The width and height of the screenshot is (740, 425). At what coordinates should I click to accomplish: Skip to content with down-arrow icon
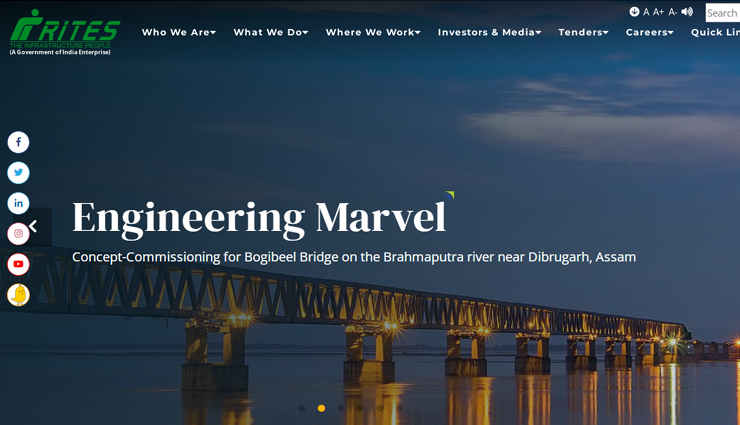[x=634, y=11]
